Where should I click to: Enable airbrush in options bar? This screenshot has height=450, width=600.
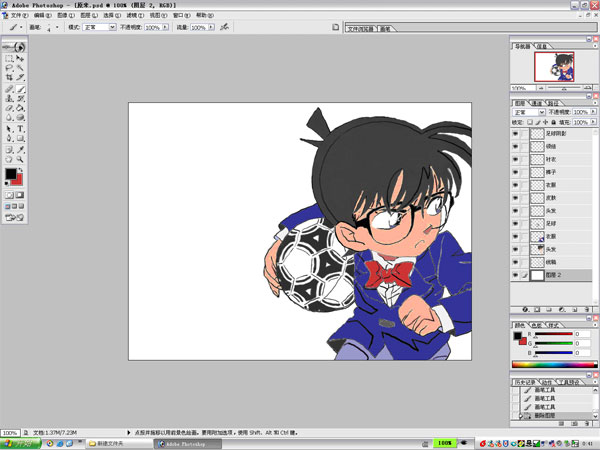(x=225, y=27)
